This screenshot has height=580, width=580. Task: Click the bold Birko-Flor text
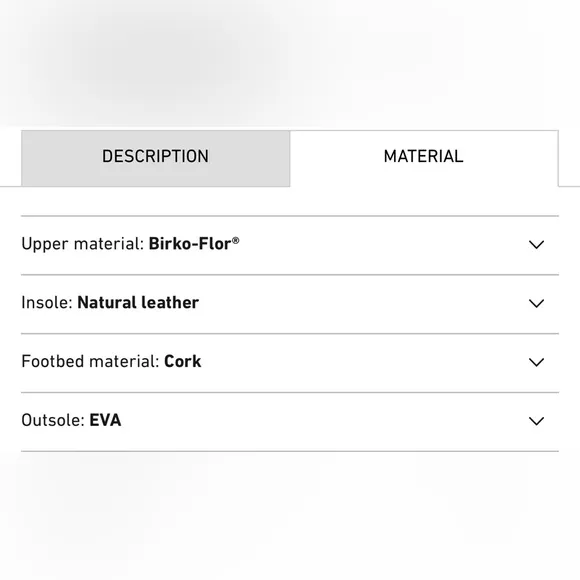(190, 244)
